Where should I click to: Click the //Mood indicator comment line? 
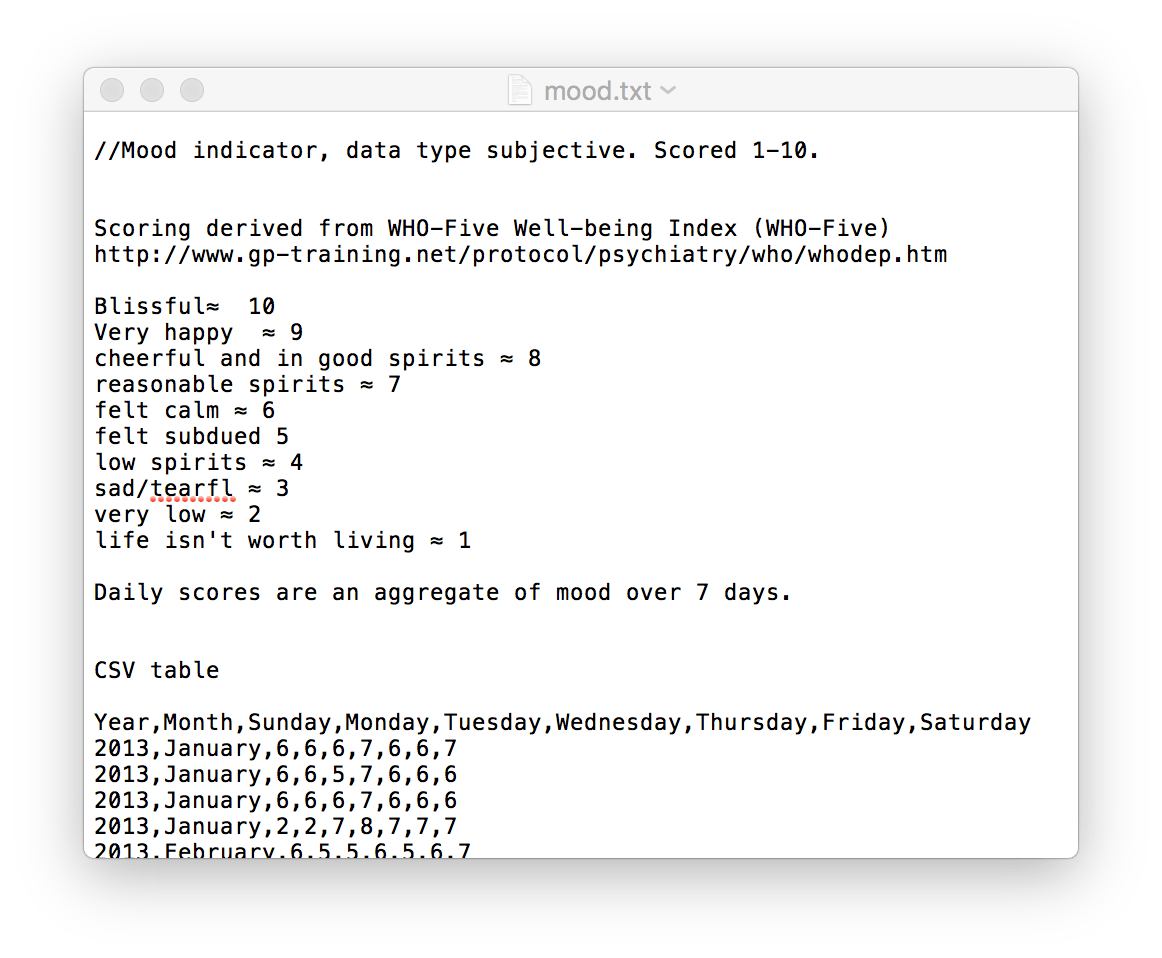456,150
